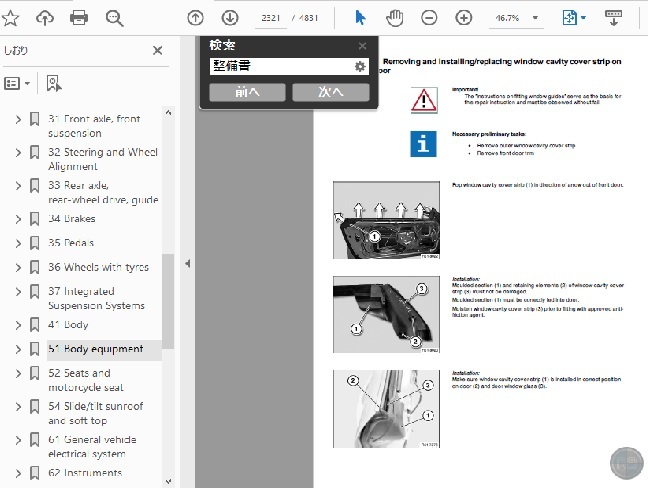Click the door panel removal illustration

(386, 220)
